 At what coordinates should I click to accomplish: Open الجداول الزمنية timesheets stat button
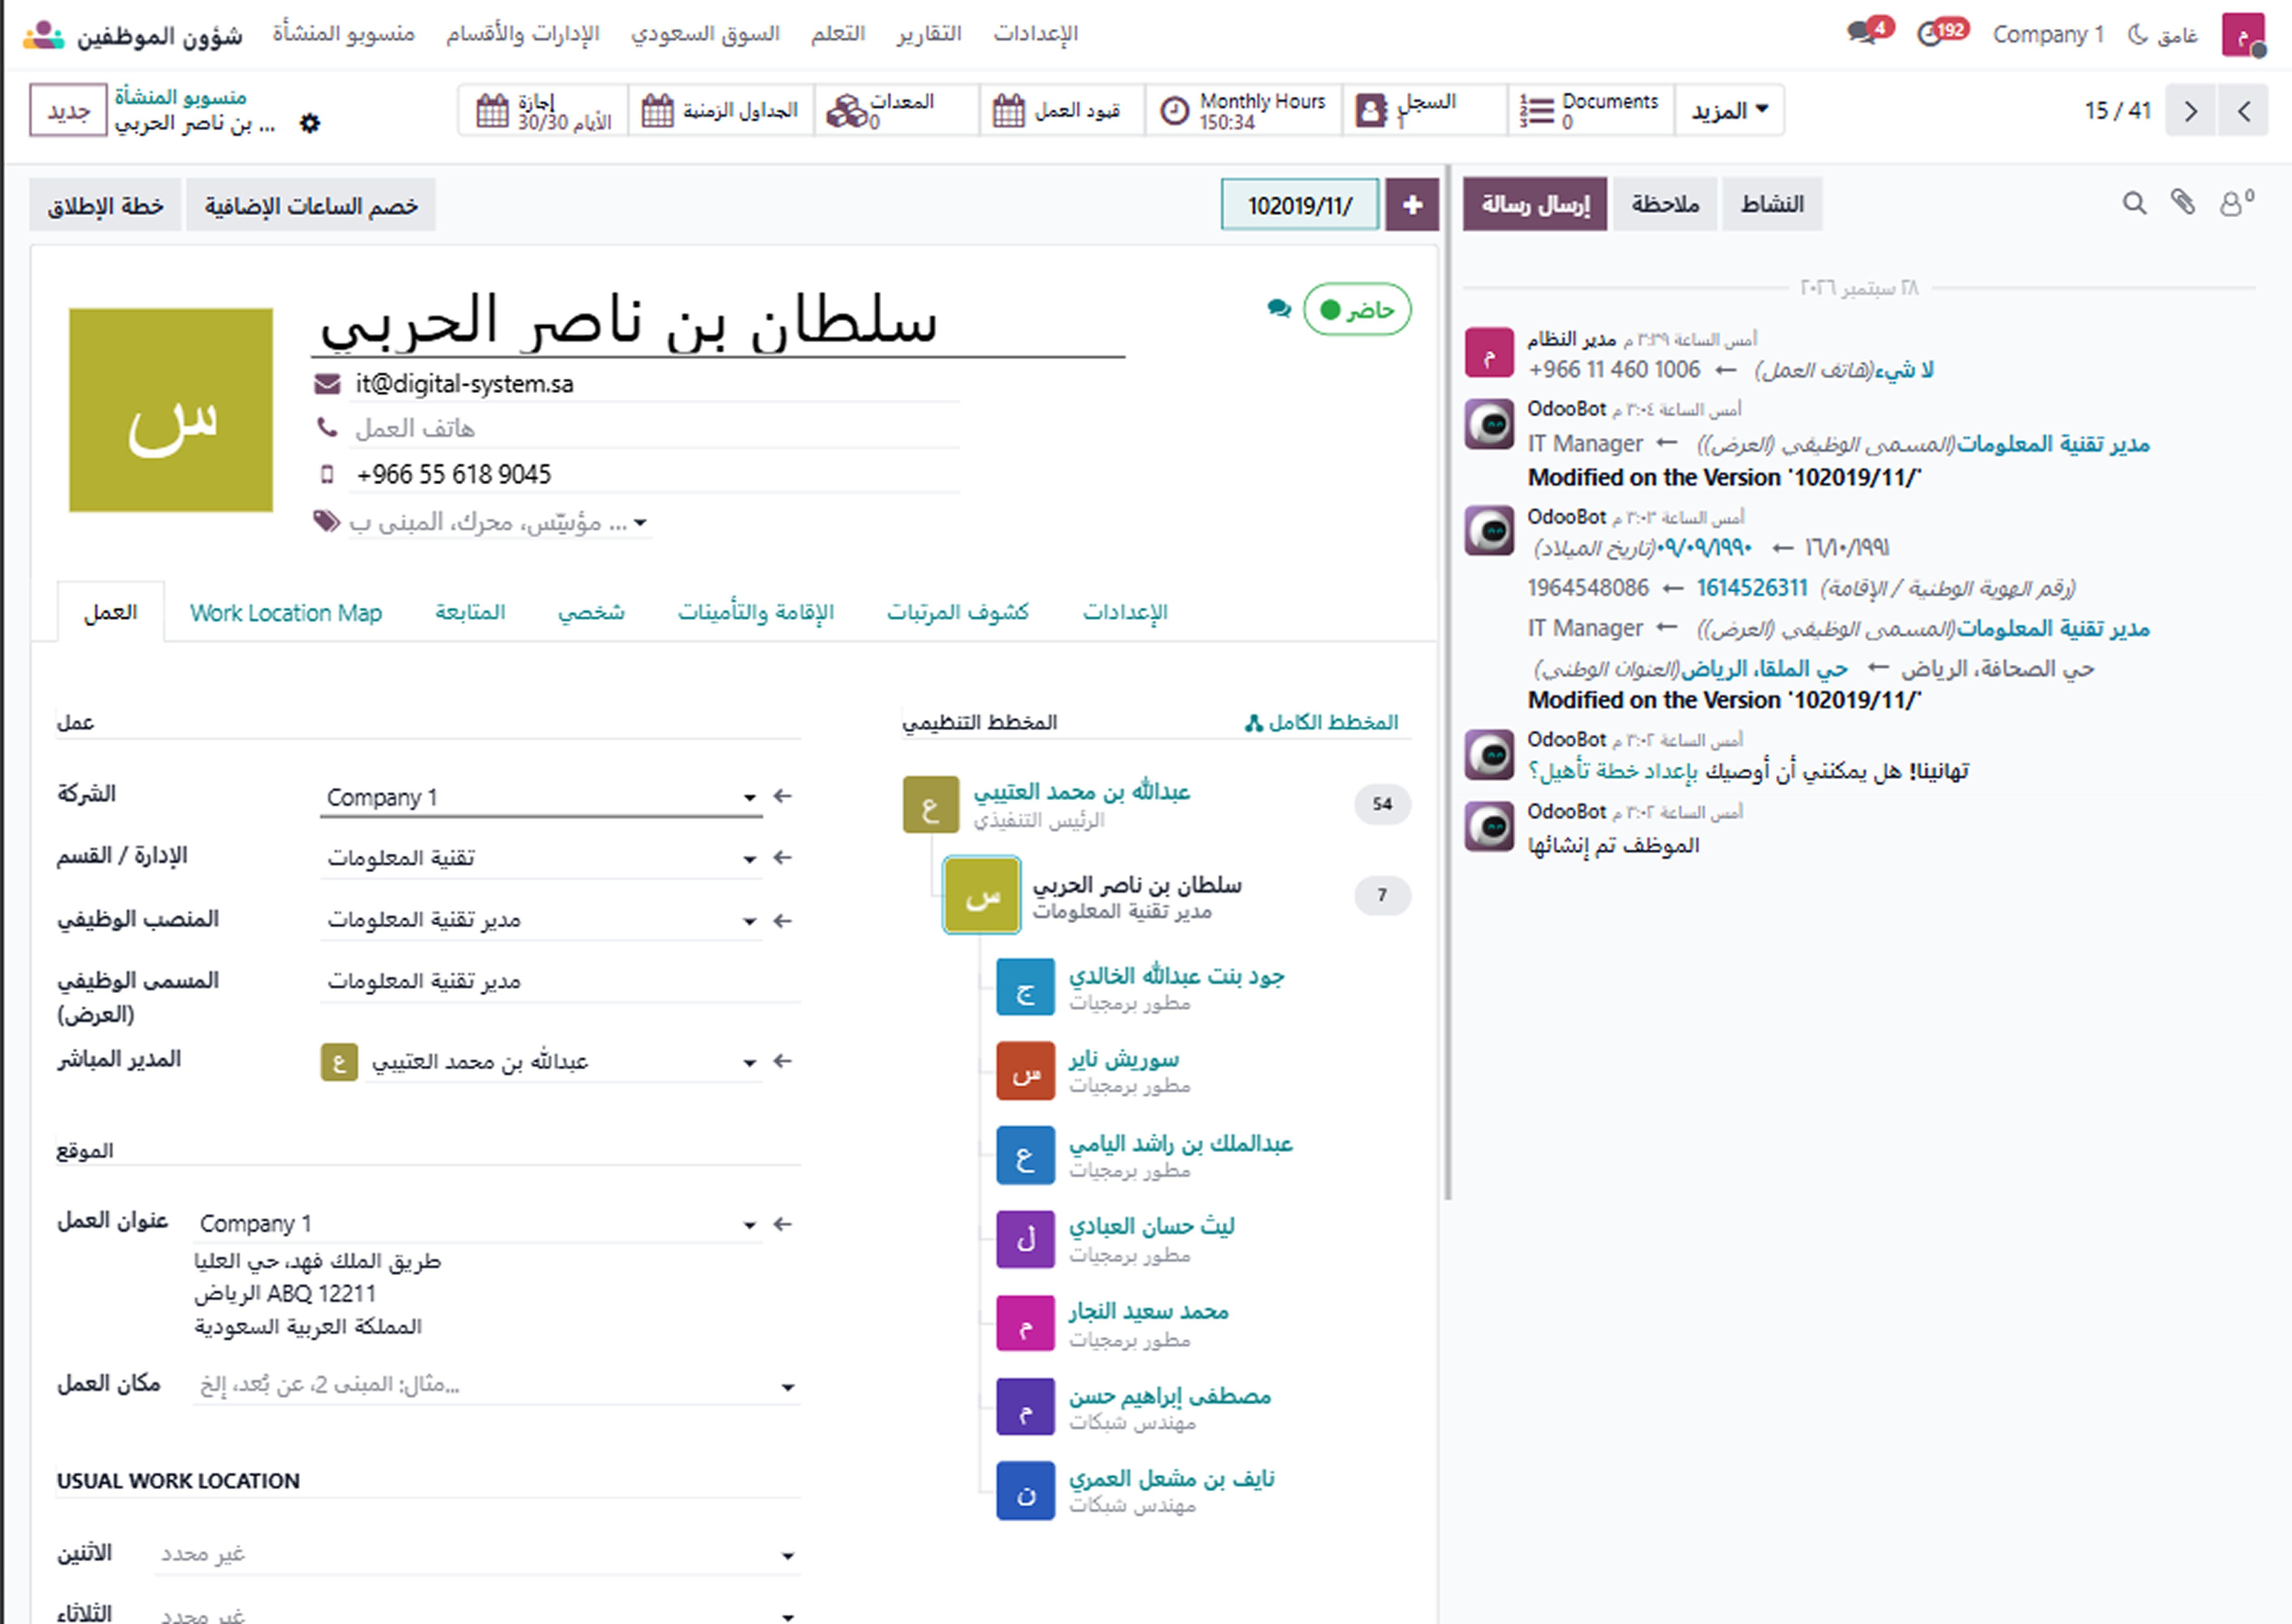[720, 110]
